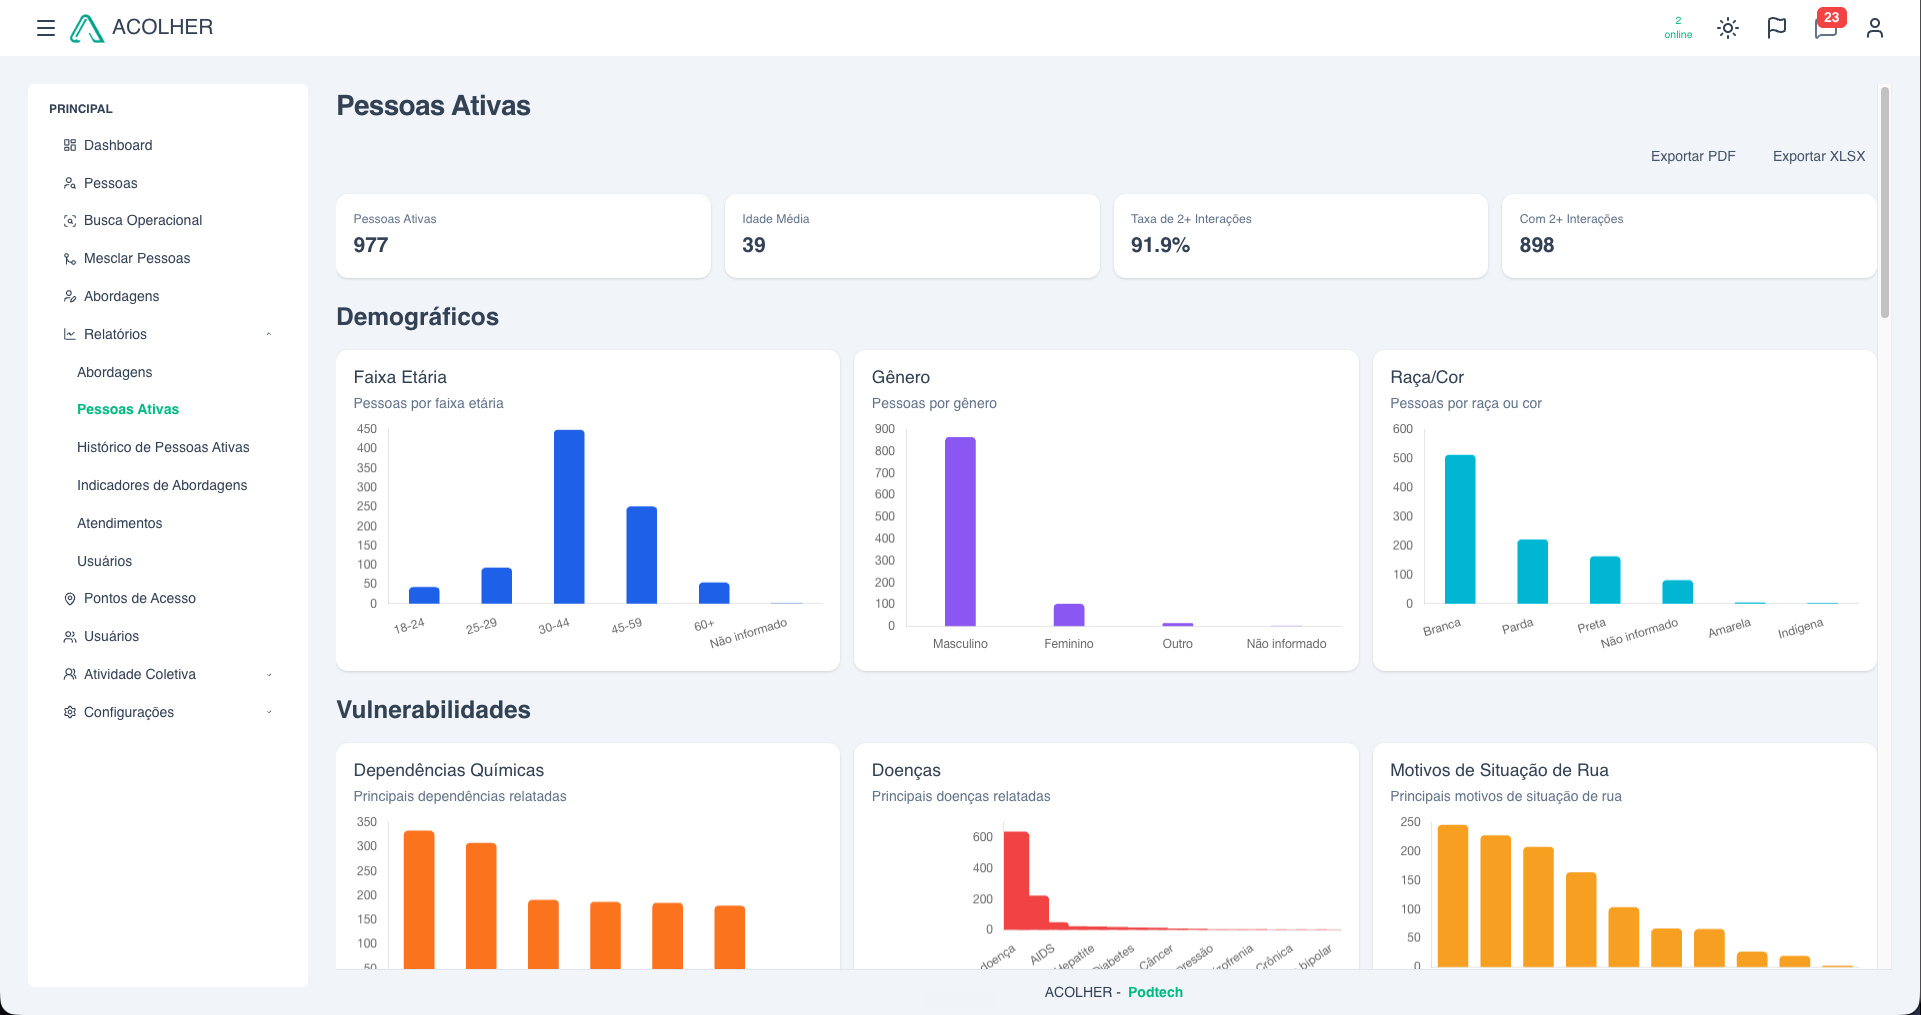Viewport: 1921px width, 1015px height.
Task: Click the ACOLHER logo
Action: coord(142,28)
